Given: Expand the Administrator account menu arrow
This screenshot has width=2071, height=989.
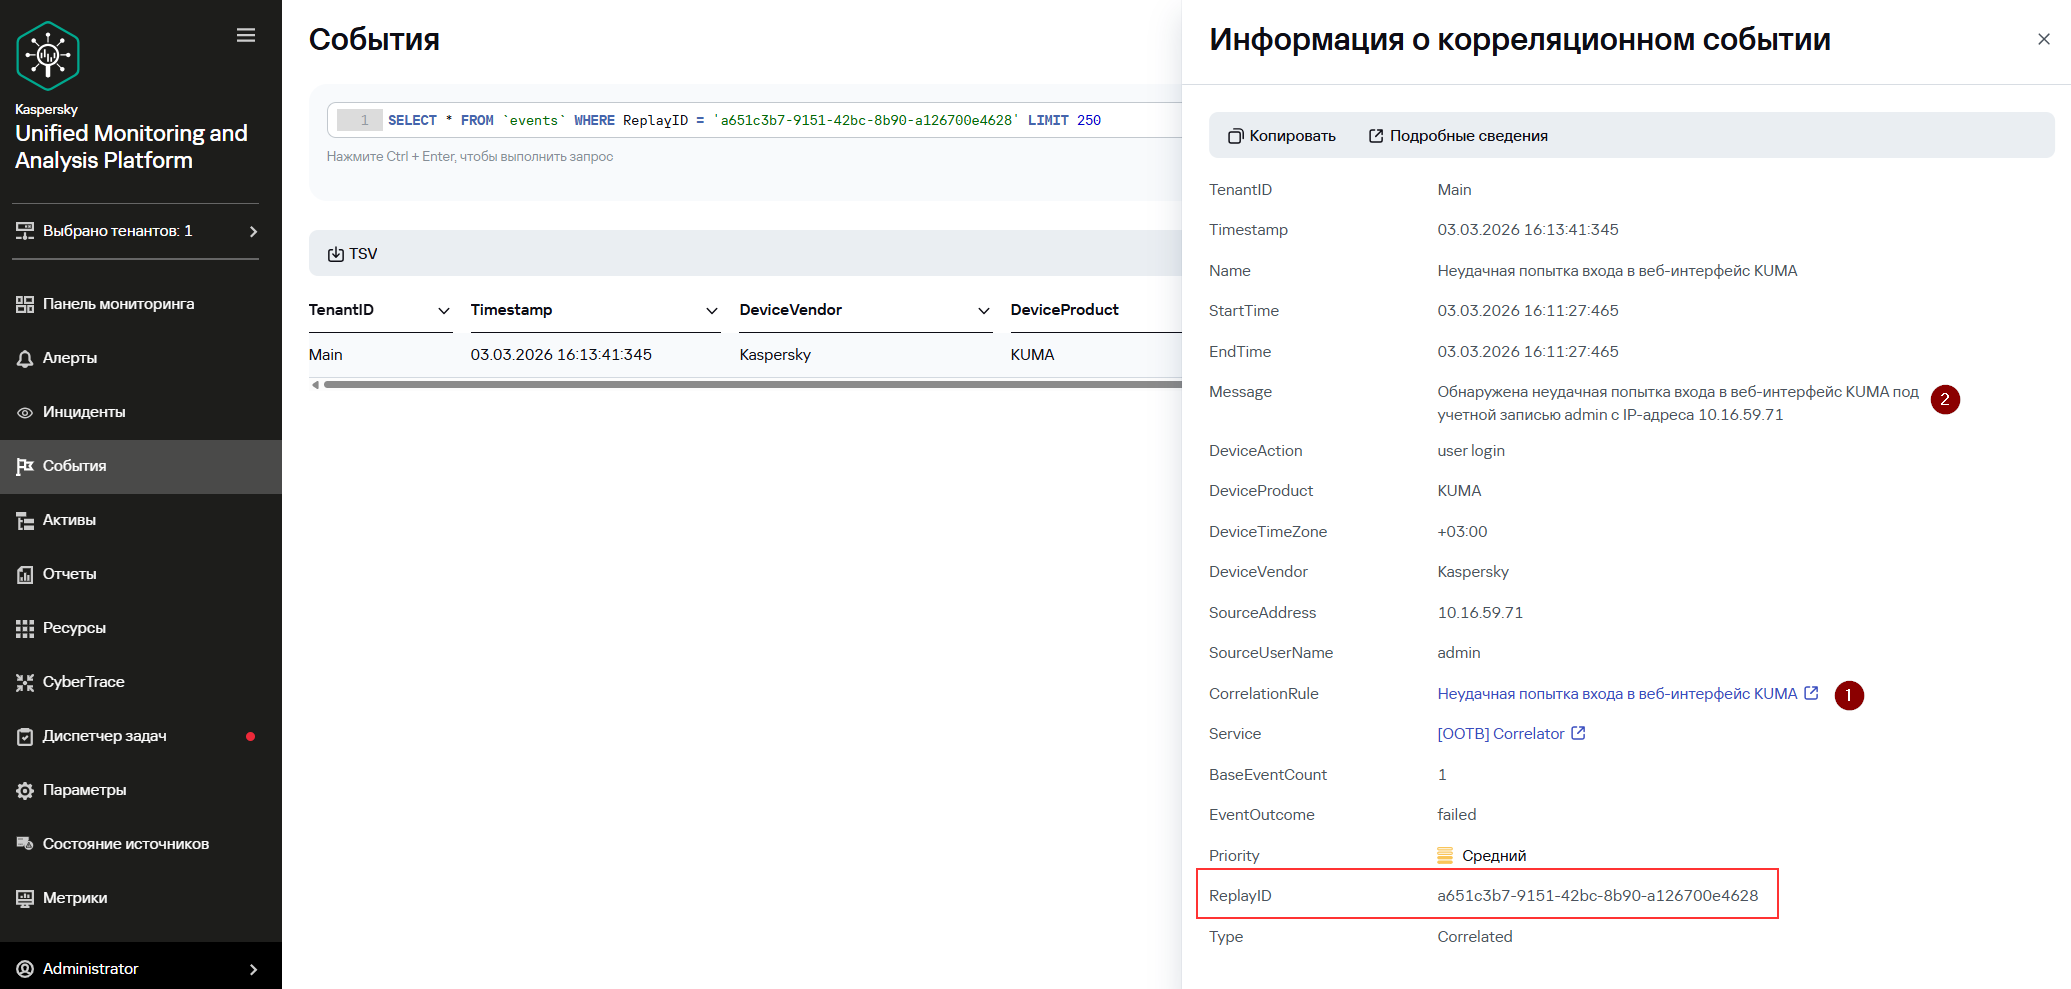Looking at the screenshot, I should click(253, 969).
